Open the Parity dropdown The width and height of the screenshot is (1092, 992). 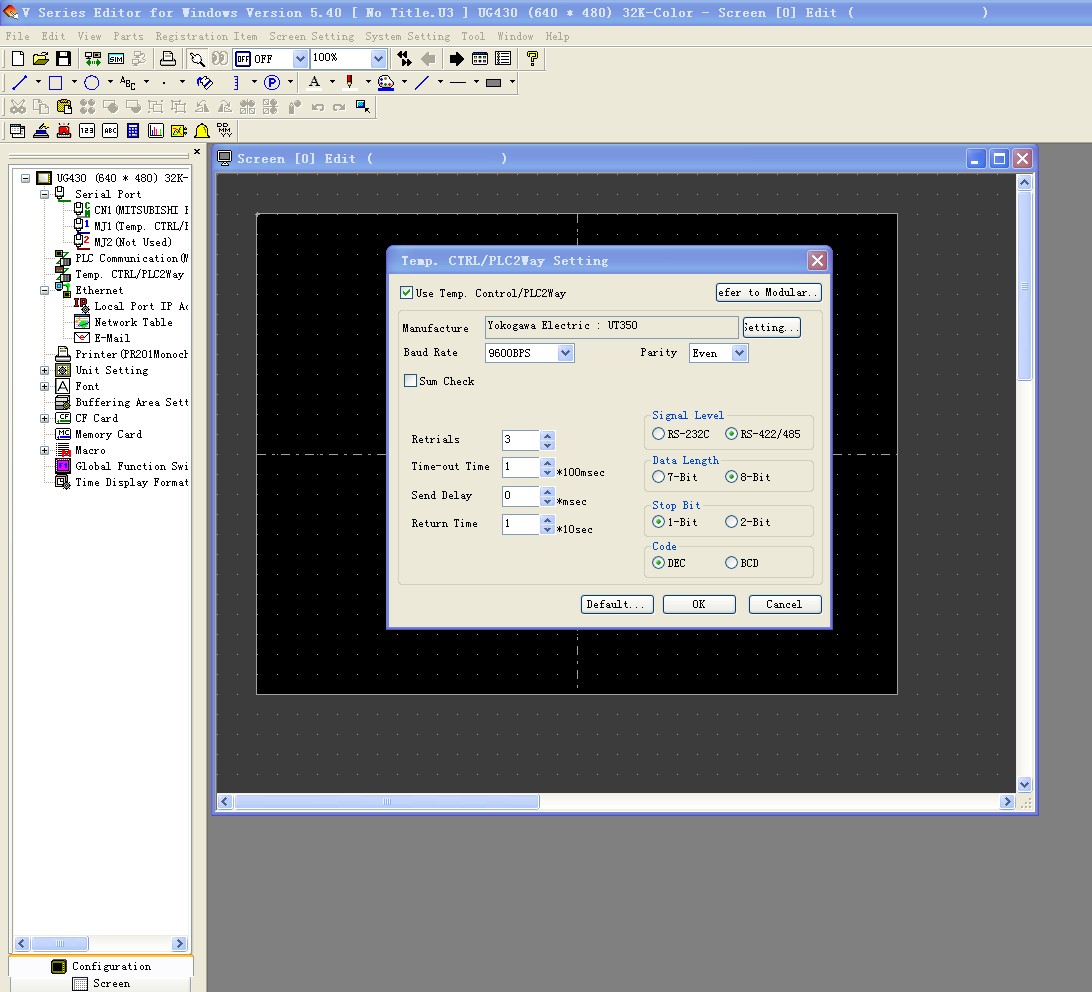[739, 353]
